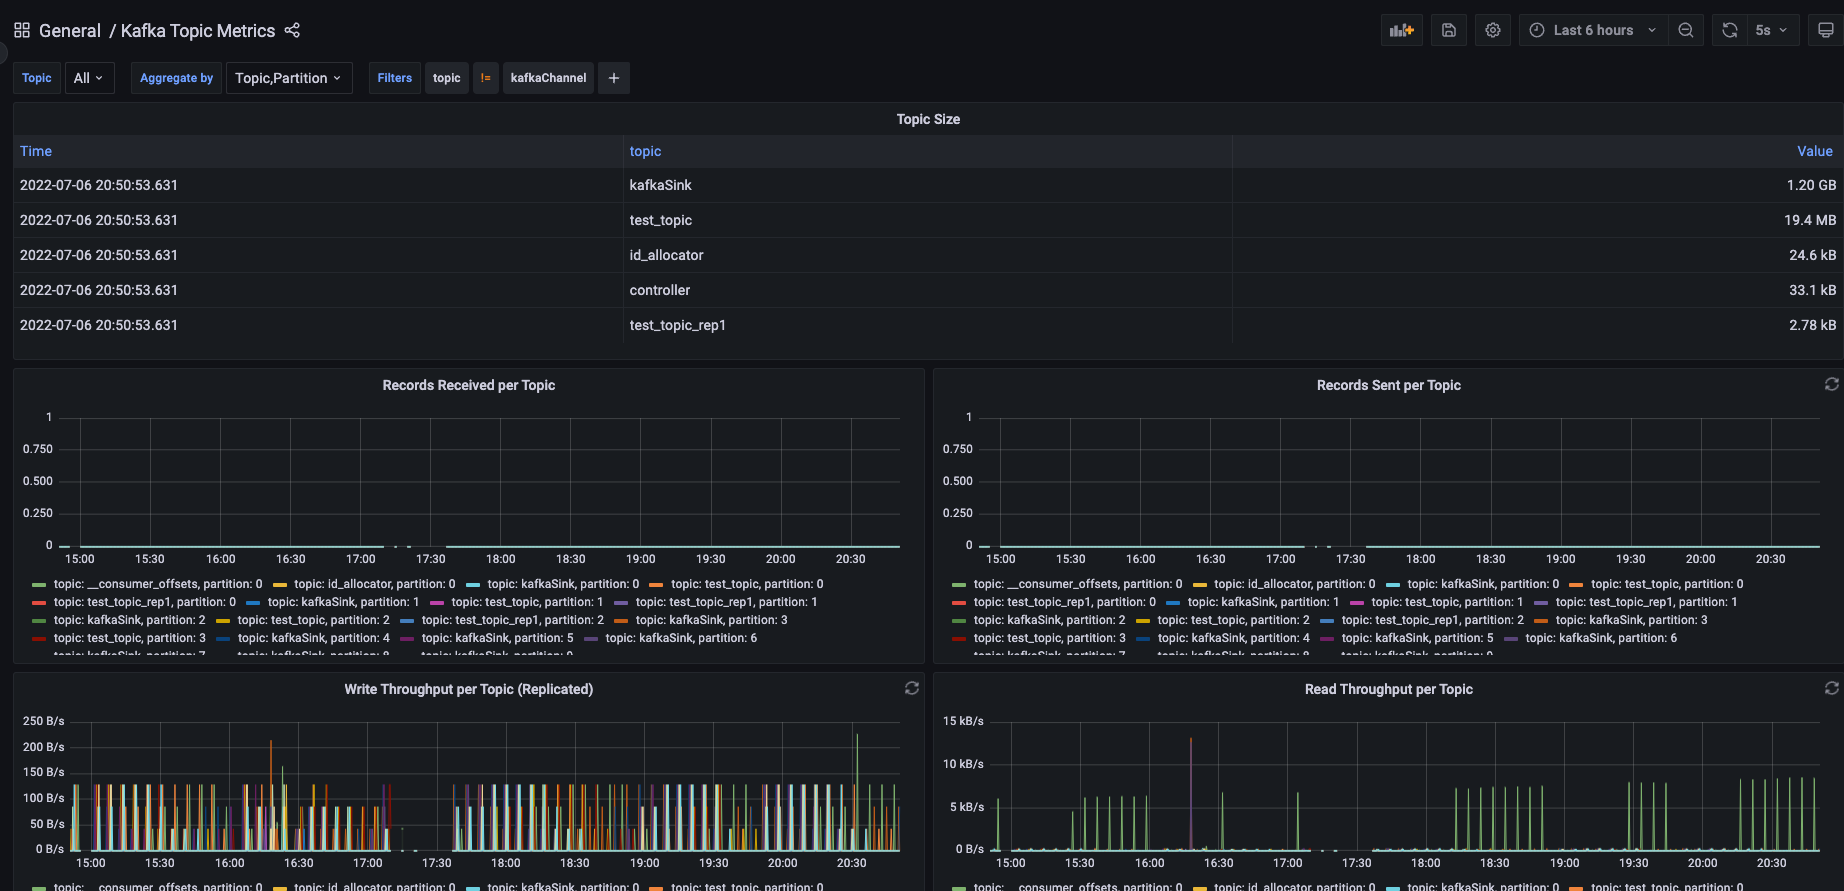Screen dimensions: 1844x891
Task: Expand the Aggregate by Topic,Partition dropdown
Action: (x=288, y=78)
